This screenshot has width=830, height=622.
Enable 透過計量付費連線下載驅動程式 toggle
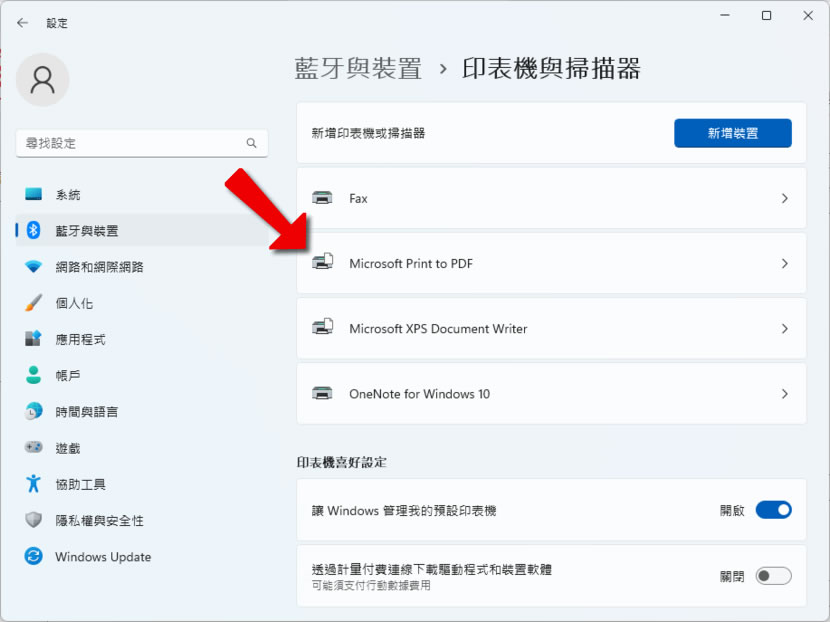click(x=773, y=576)
